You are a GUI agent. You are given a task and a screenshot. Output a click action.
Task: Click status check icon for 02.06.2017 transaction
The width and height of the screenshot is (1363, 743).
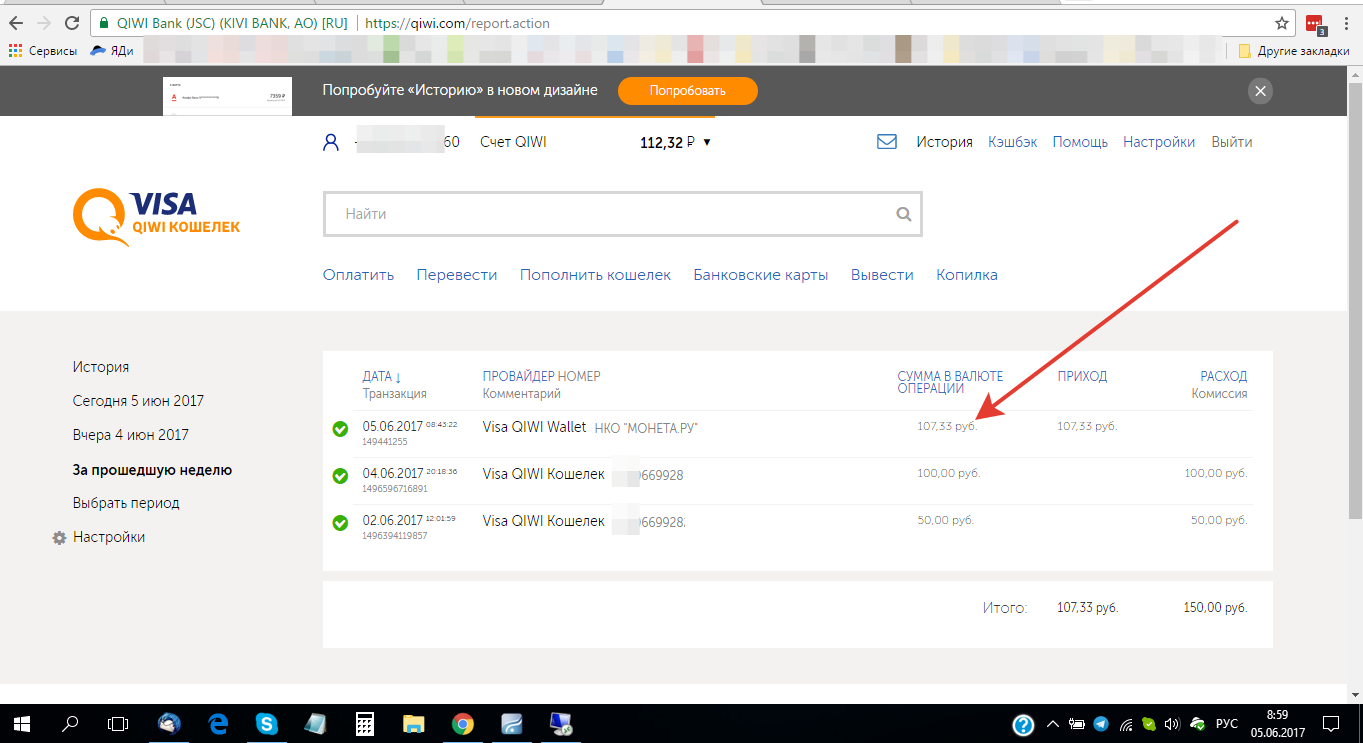(340, 523)
